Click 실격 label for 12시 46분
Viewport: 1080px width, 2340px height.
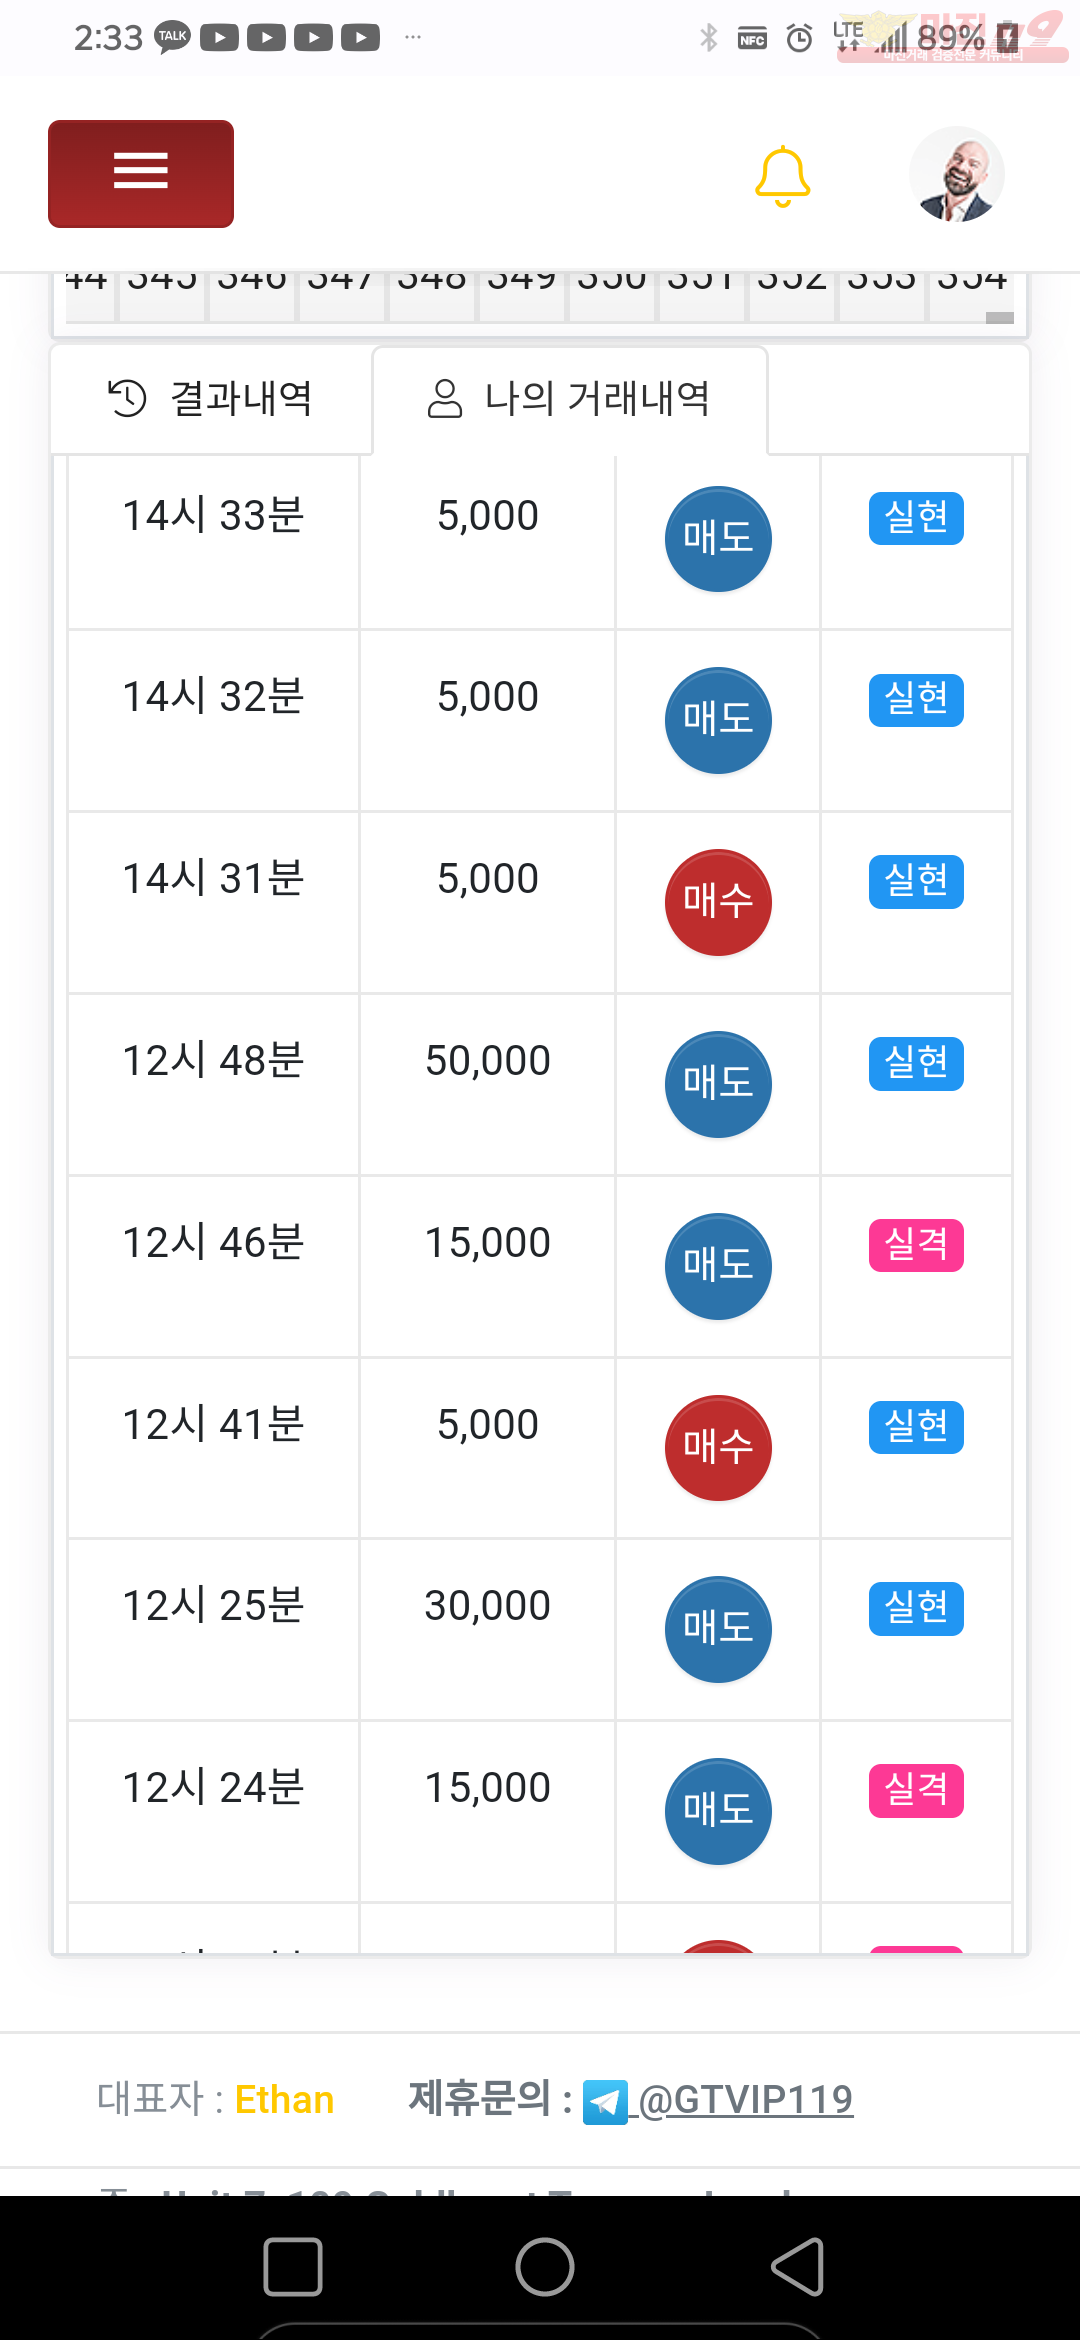tap(916, 1245)
